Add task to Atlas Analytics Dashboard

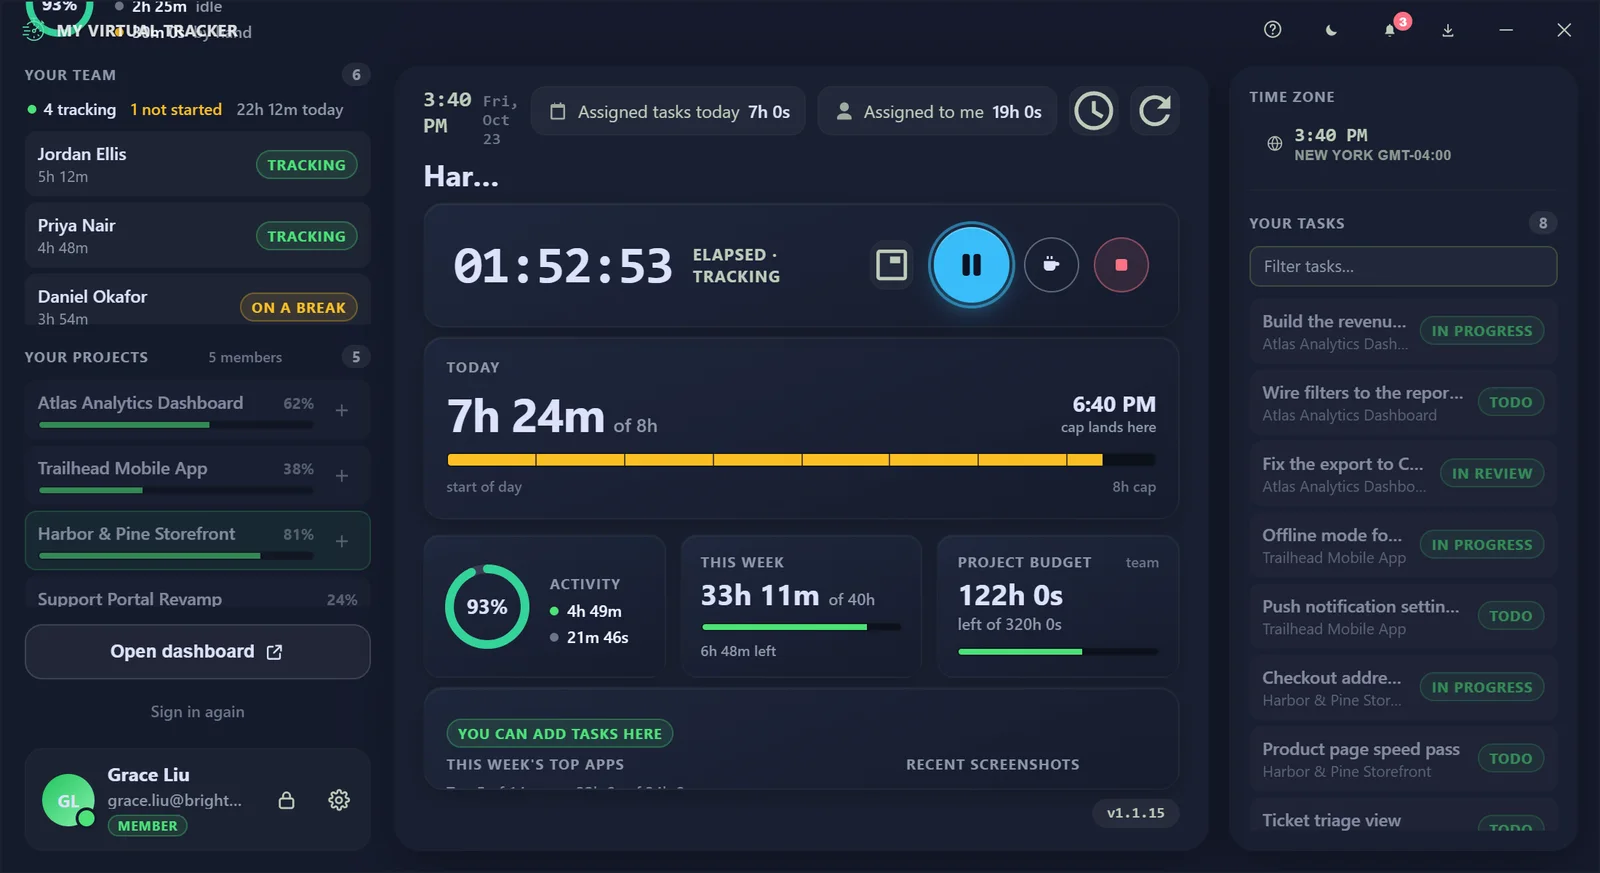pos(342,410)
